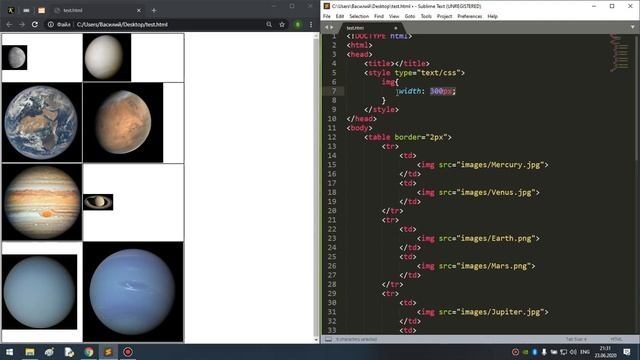This screenshot has height=360, width=640.
Task: Open the zoom magnifier icon in address bar
Action: 269,24
